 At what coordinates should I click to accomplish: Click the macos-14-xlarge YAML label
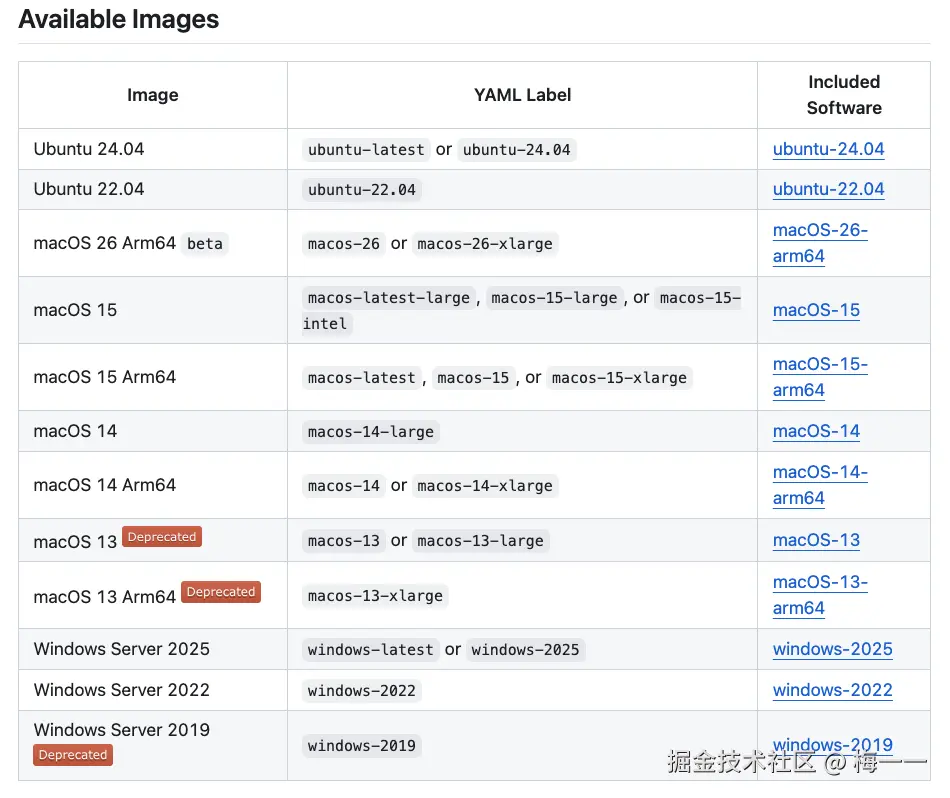coord(485,486)
